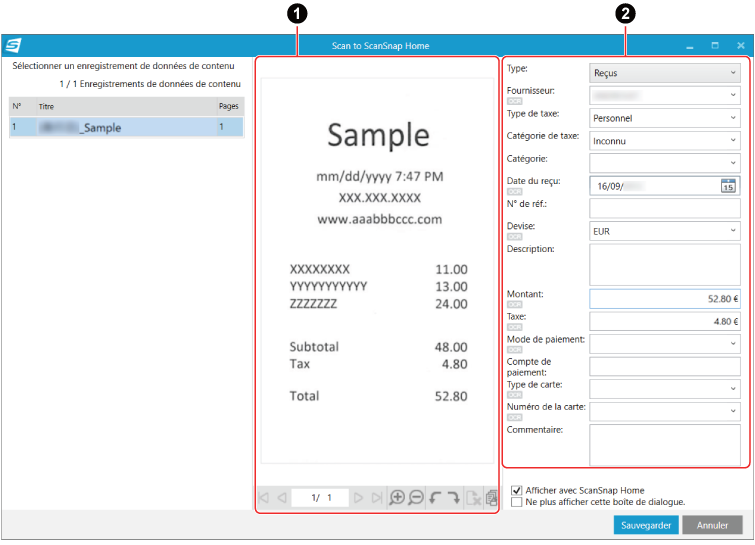Image resolution: width=755 pixels, height=545 pixels.
Task: Click the zoom out magnifier icon
Action: (x=415, y=497)
